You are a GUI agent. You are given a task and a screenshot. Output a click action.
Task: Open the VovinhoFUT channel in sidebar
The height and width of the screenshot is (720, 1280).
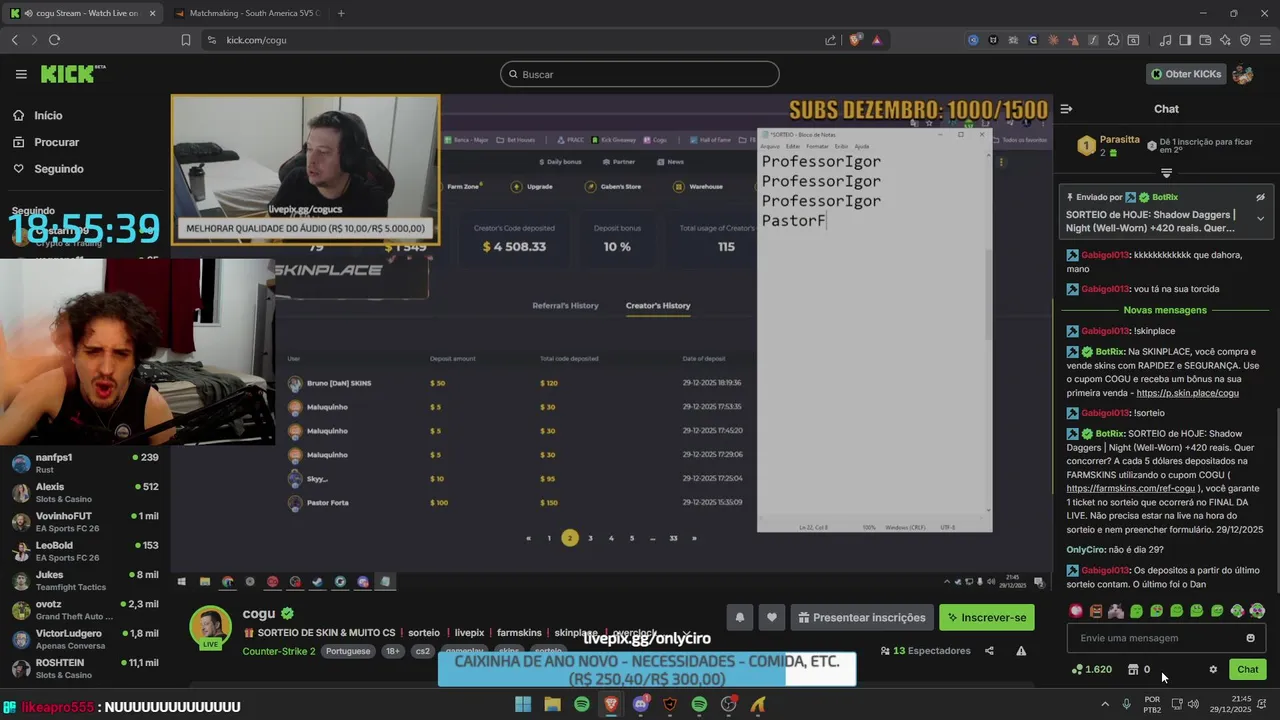click(85, 521)
